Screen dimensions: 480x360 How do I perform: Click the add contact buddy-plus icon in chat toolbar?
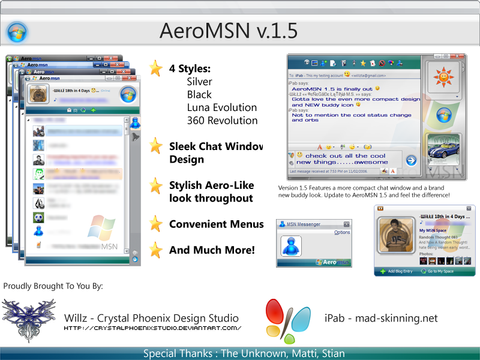[324, 63]
